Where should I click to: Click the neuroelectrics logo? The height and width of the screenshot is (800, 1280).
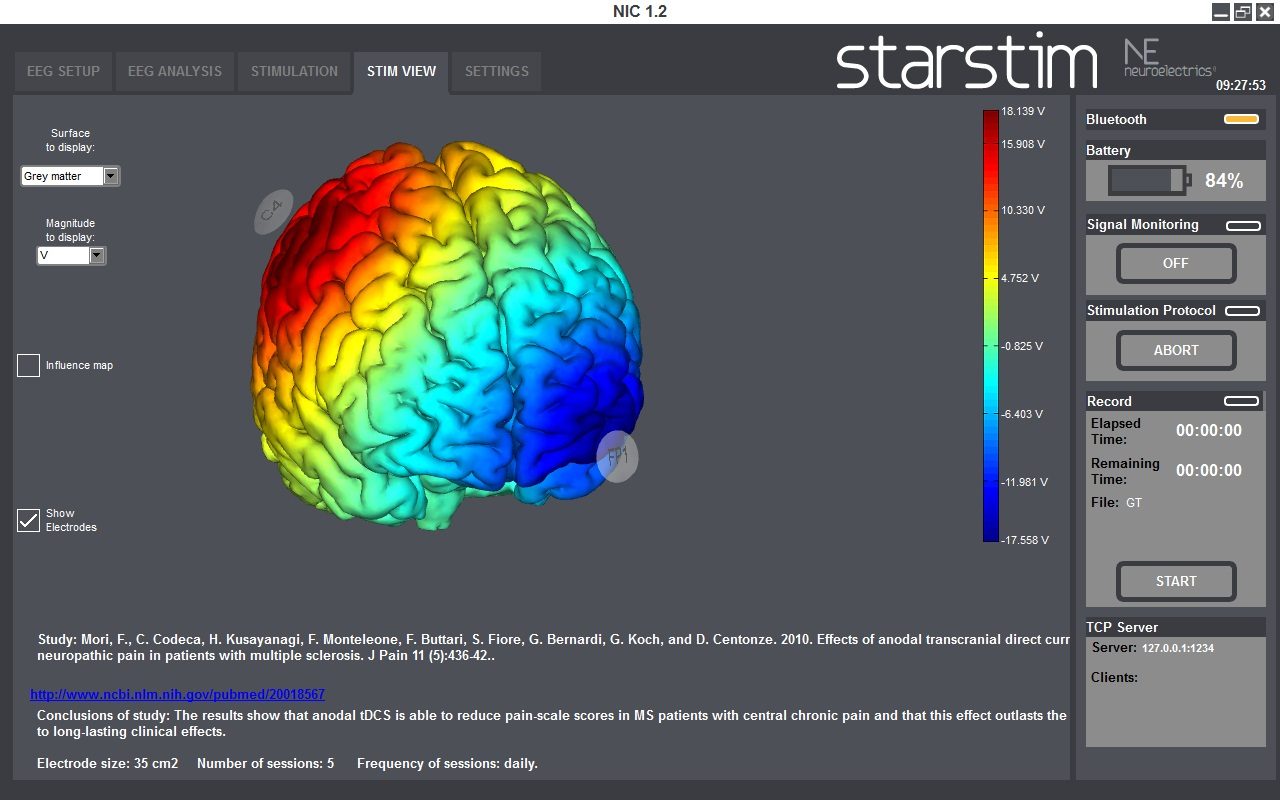pyautogui.click(x=1169, y=59)
